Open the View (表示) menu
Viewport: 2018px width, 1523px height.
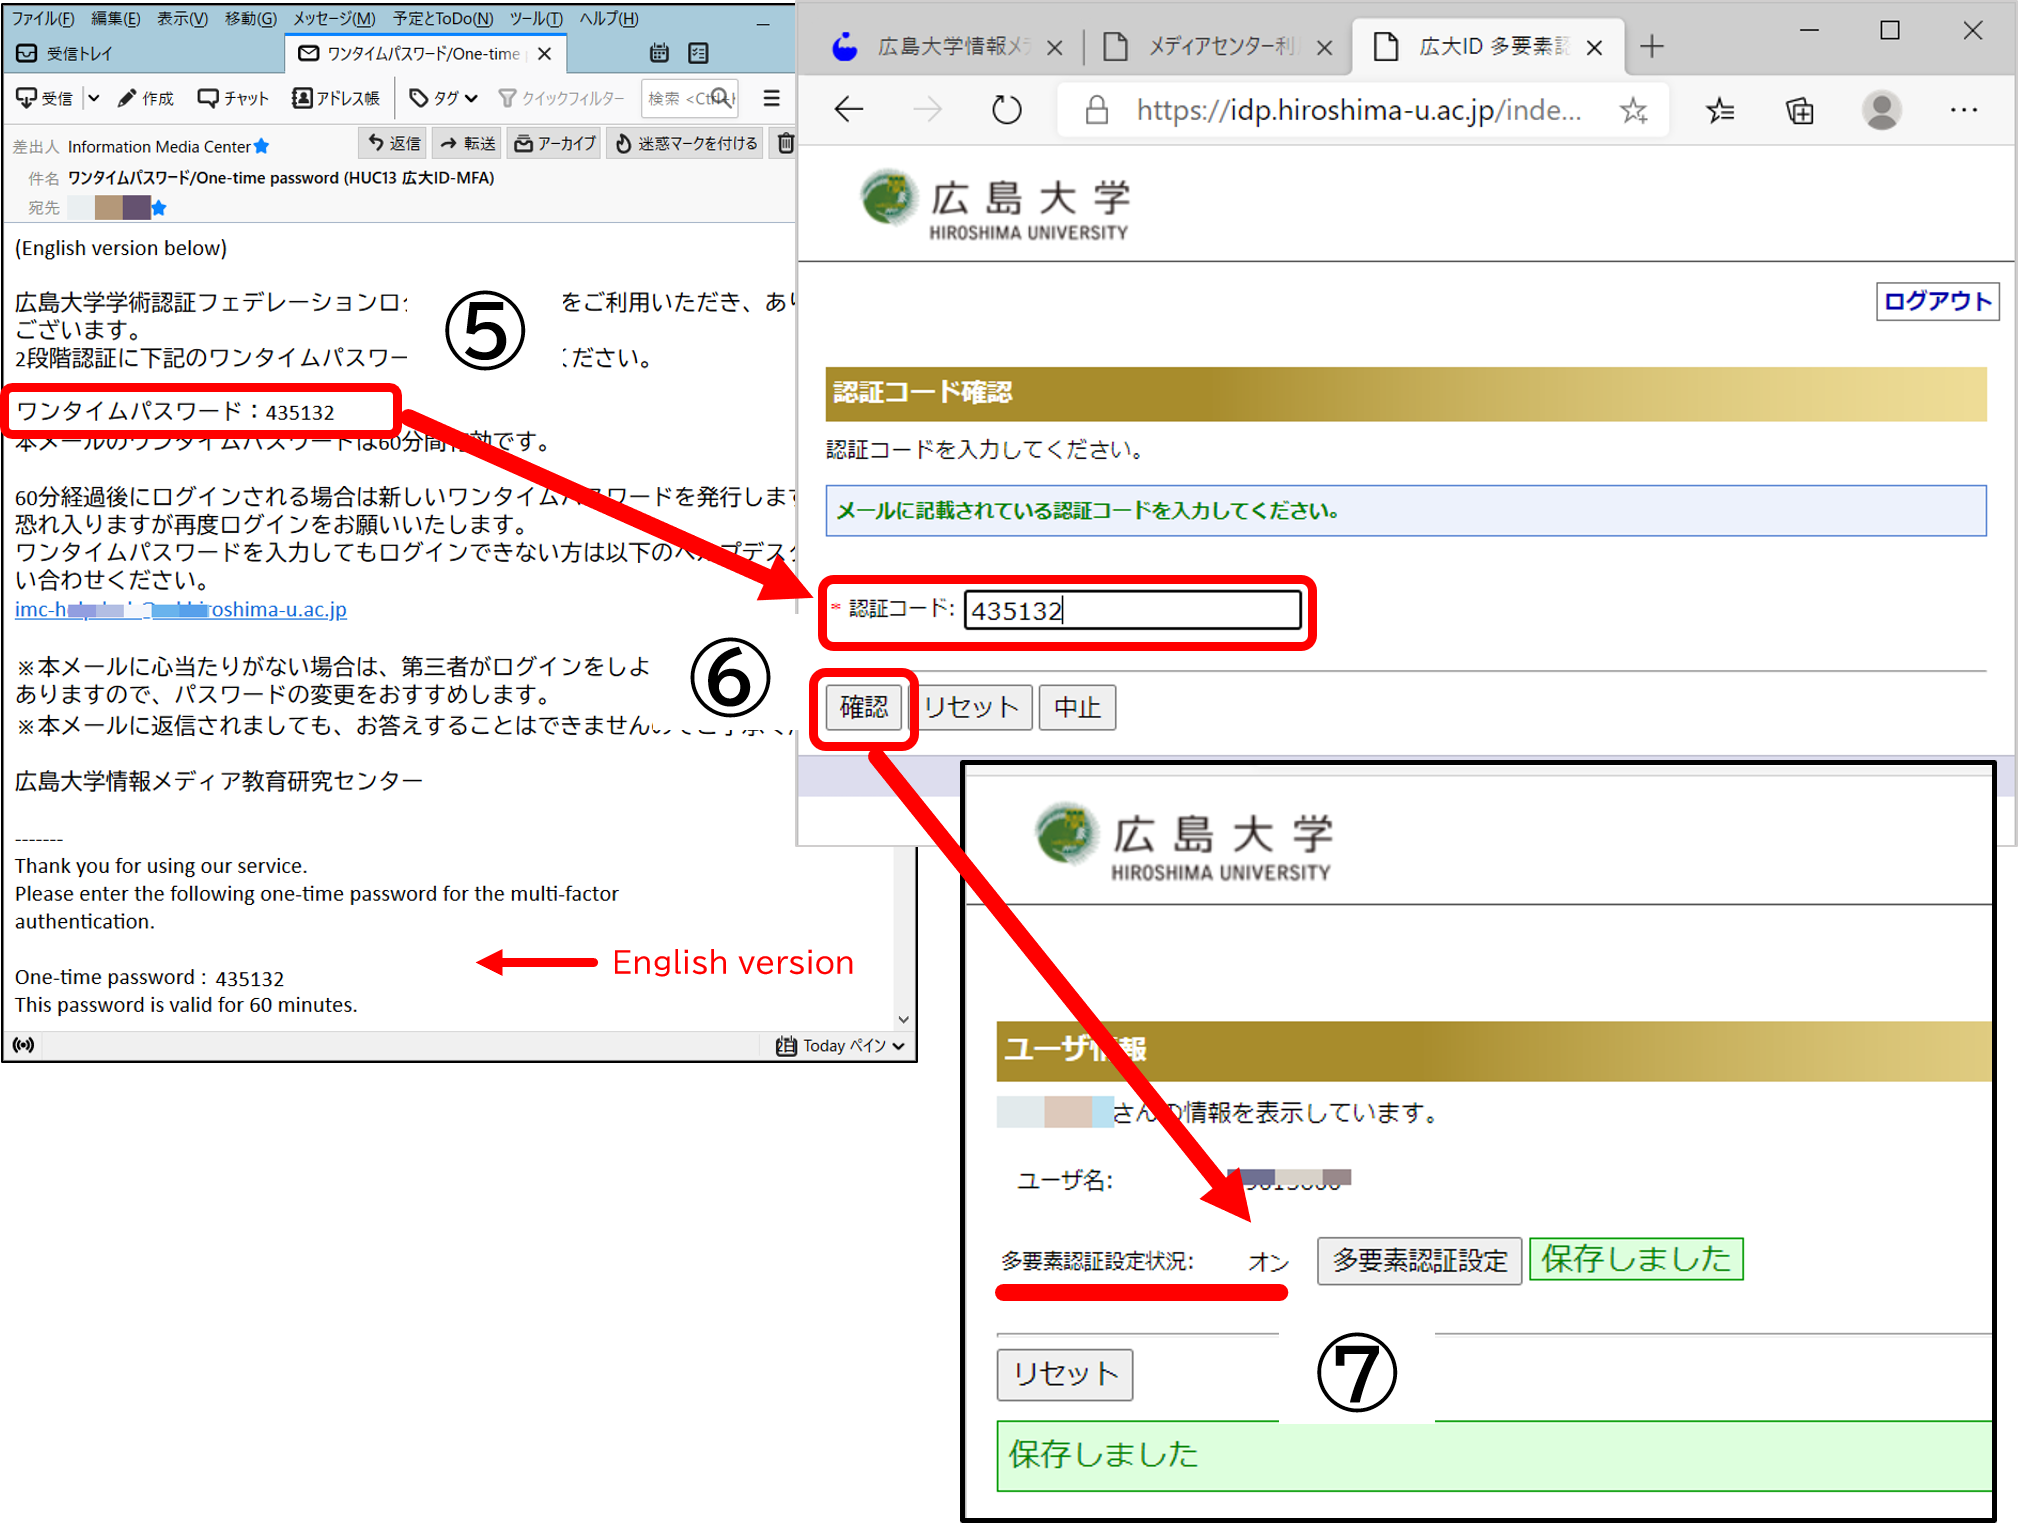point(182,19)
